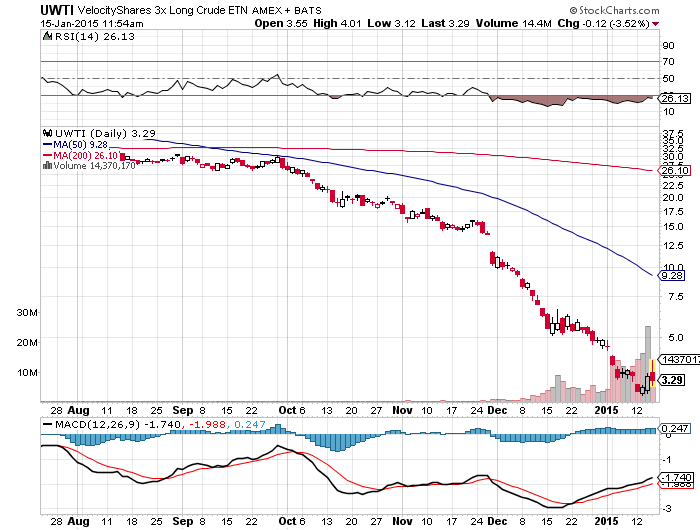Click Dec on the MACD panel date axis
This screenshot has height=530, width=700.
497,521
